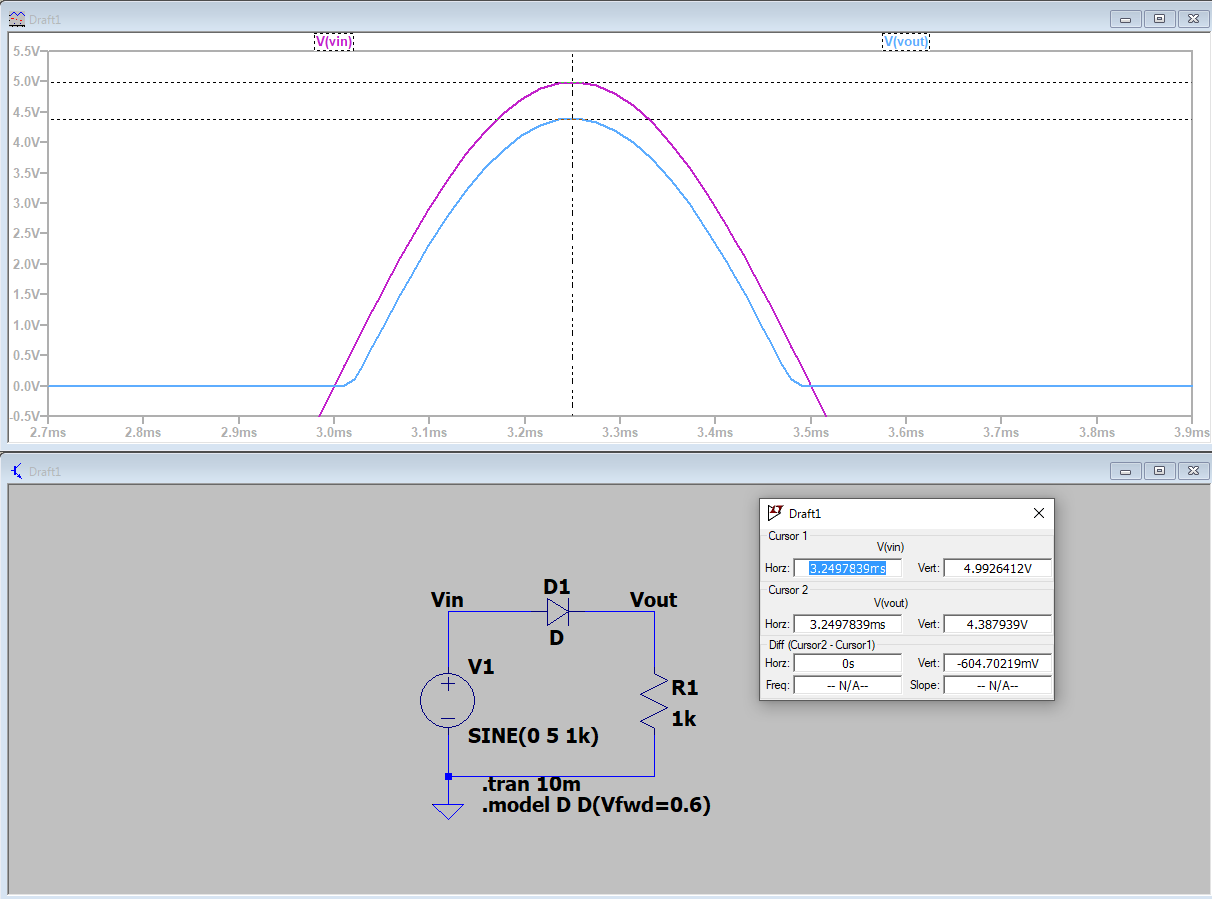Click the V(vin) trace label
Viewport: 1212px width, 899px height.
click(x=334, y=41)
